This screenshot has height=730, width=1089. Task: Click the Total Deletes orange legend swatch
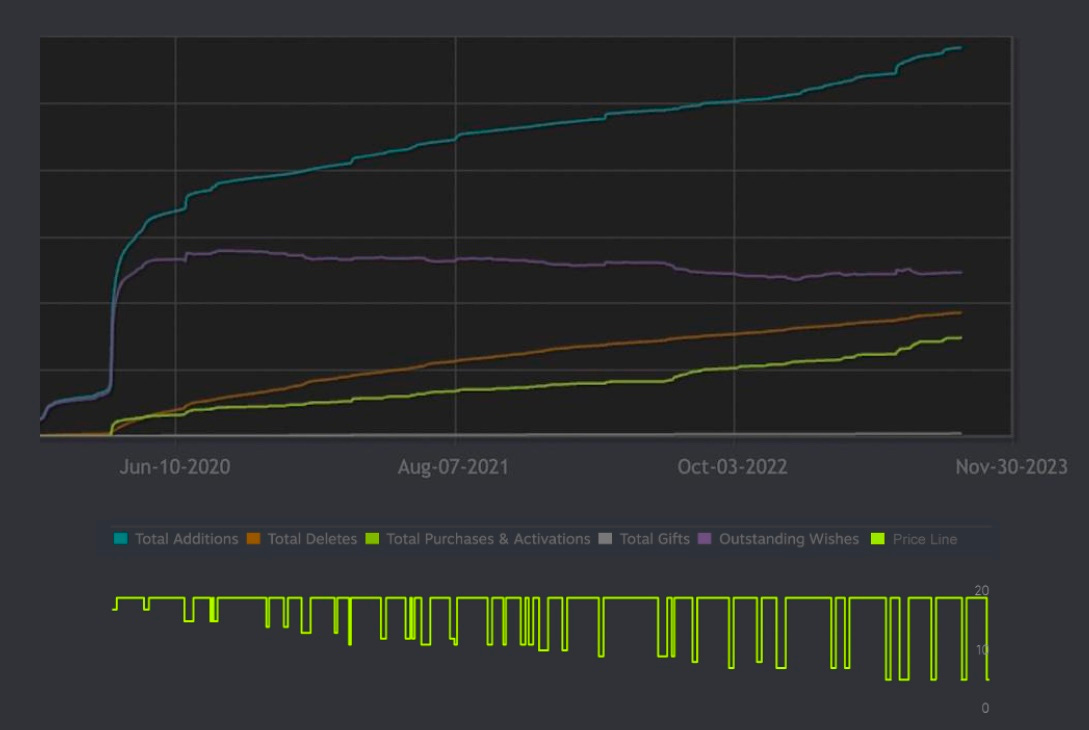click(x=253, y=539)
